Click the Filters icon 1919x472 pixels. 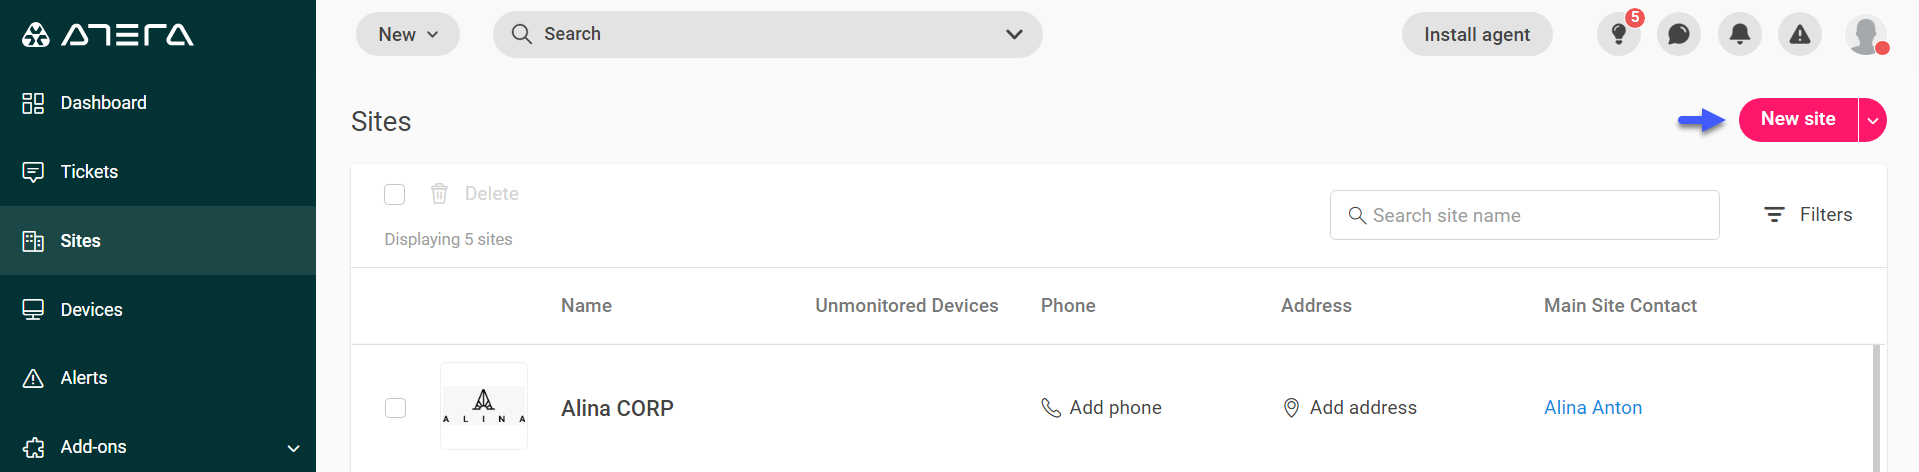(1774, 215)
